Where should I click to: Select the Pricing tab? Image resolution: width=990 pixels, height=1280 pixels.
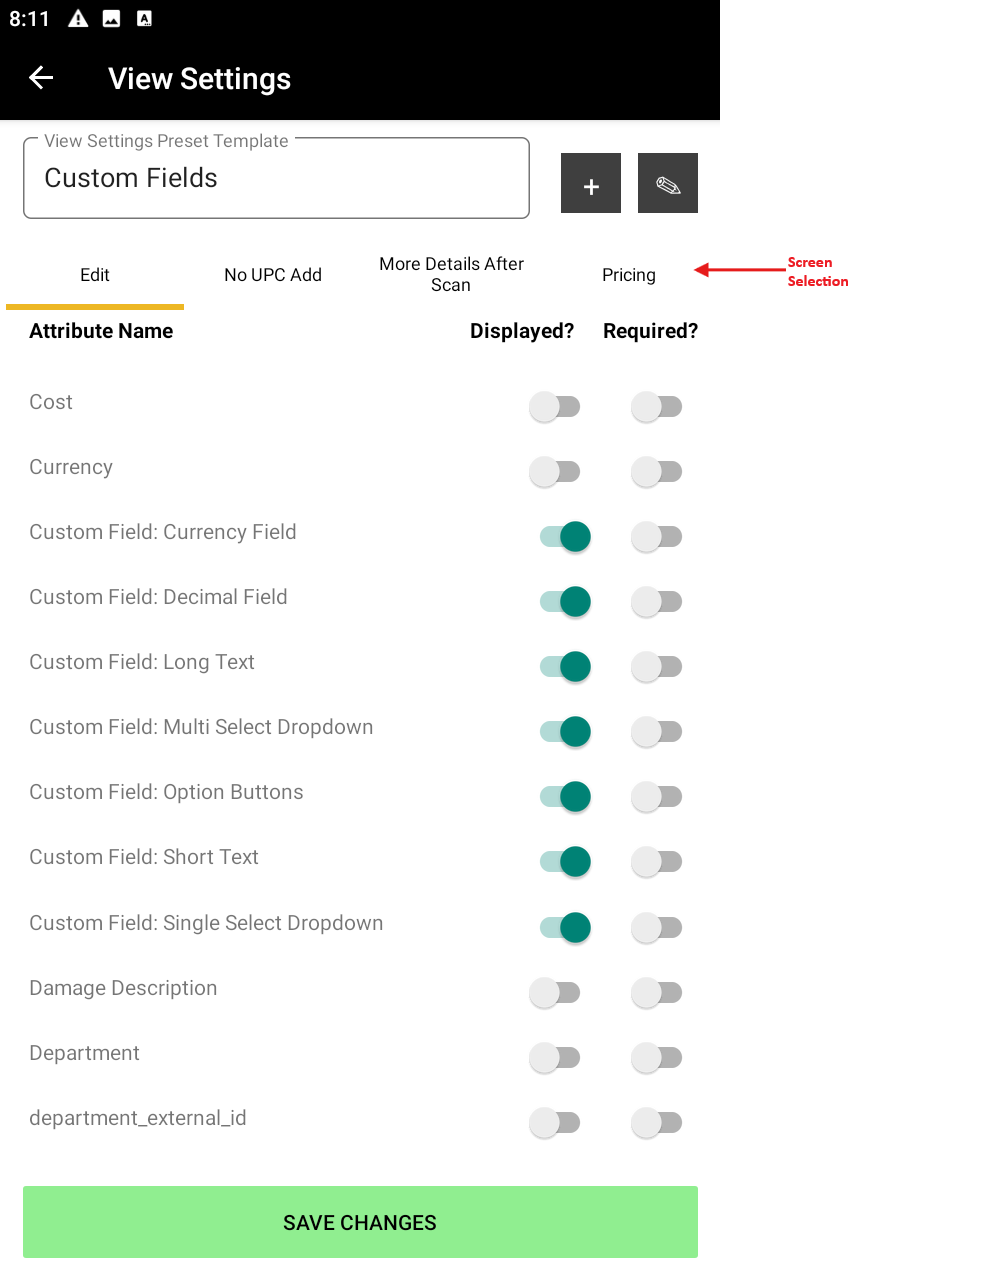coord(629,275)
